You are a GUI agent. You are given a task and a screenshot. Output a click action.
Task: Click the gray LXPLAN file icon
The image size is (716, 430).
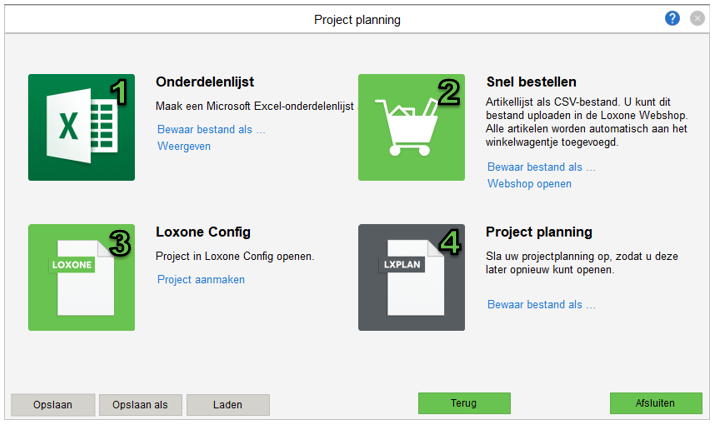411,277
